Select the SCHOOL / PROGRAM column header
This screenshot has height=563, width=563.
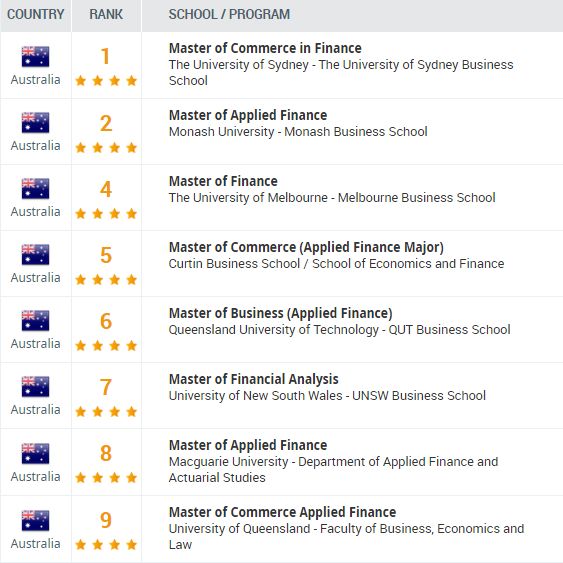click(x=229, y=14)
